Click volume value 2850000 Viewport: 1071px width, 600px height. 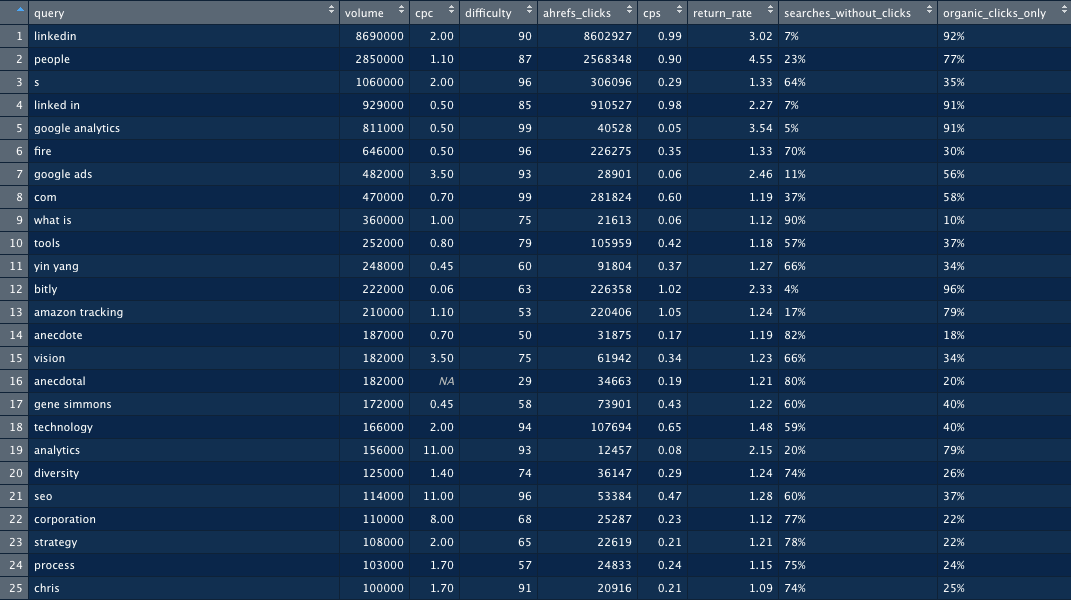click(x=379, y=59)
